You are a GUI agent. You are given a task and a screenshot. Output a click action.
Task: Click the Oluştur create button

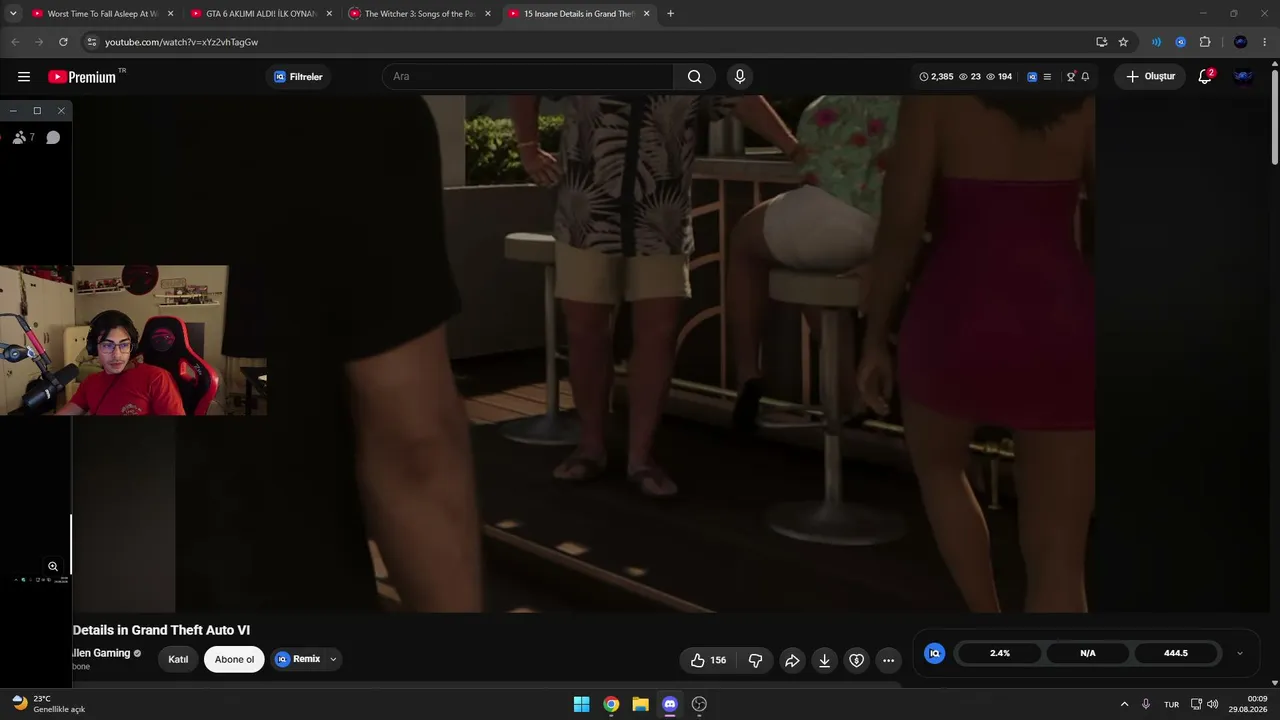pyautogui.click(x=1150, y=77)
